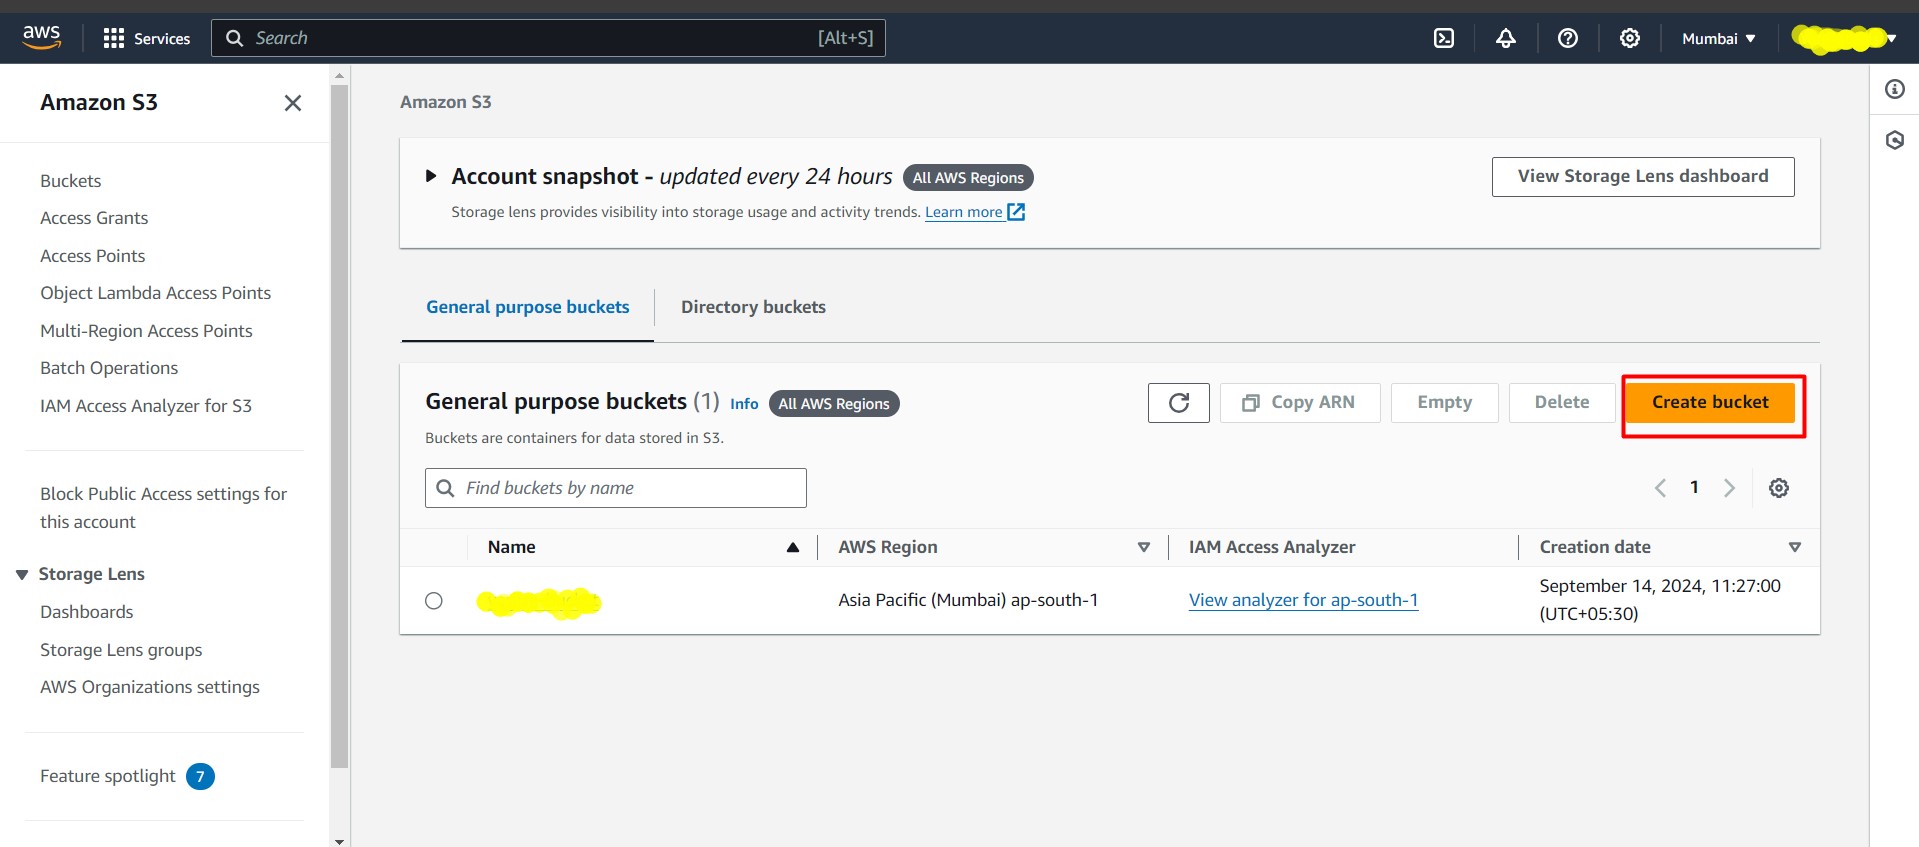Image resolution: width=1919 pixels, height=847 pixels.
Task: Open Buckets in the sidebar
Action: coord(70,181)
